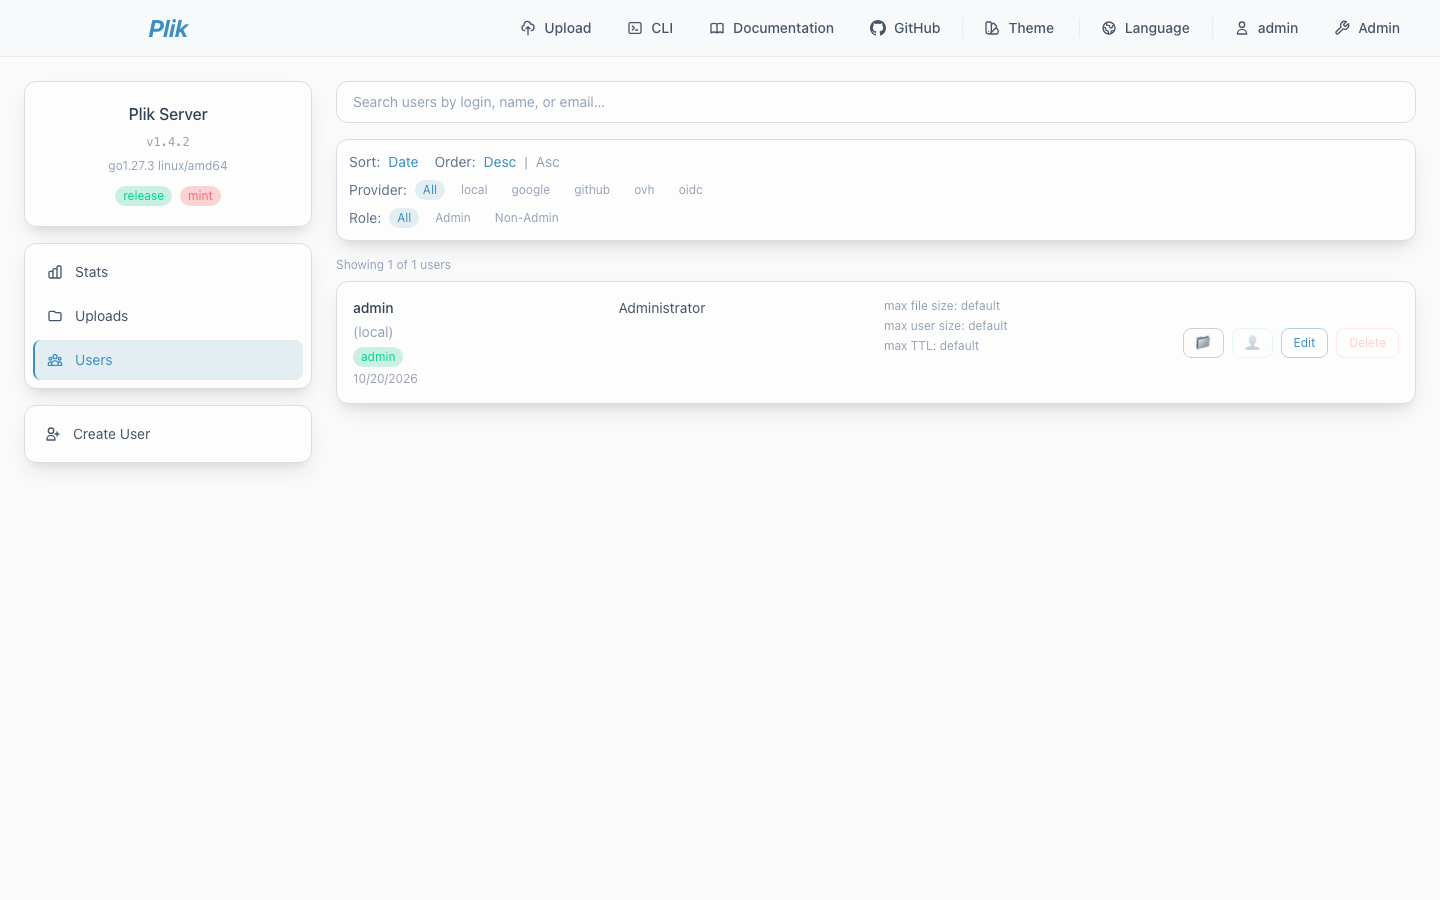
Task: Go to Uploads in the sidebar
Action: (x=168, y=316)
